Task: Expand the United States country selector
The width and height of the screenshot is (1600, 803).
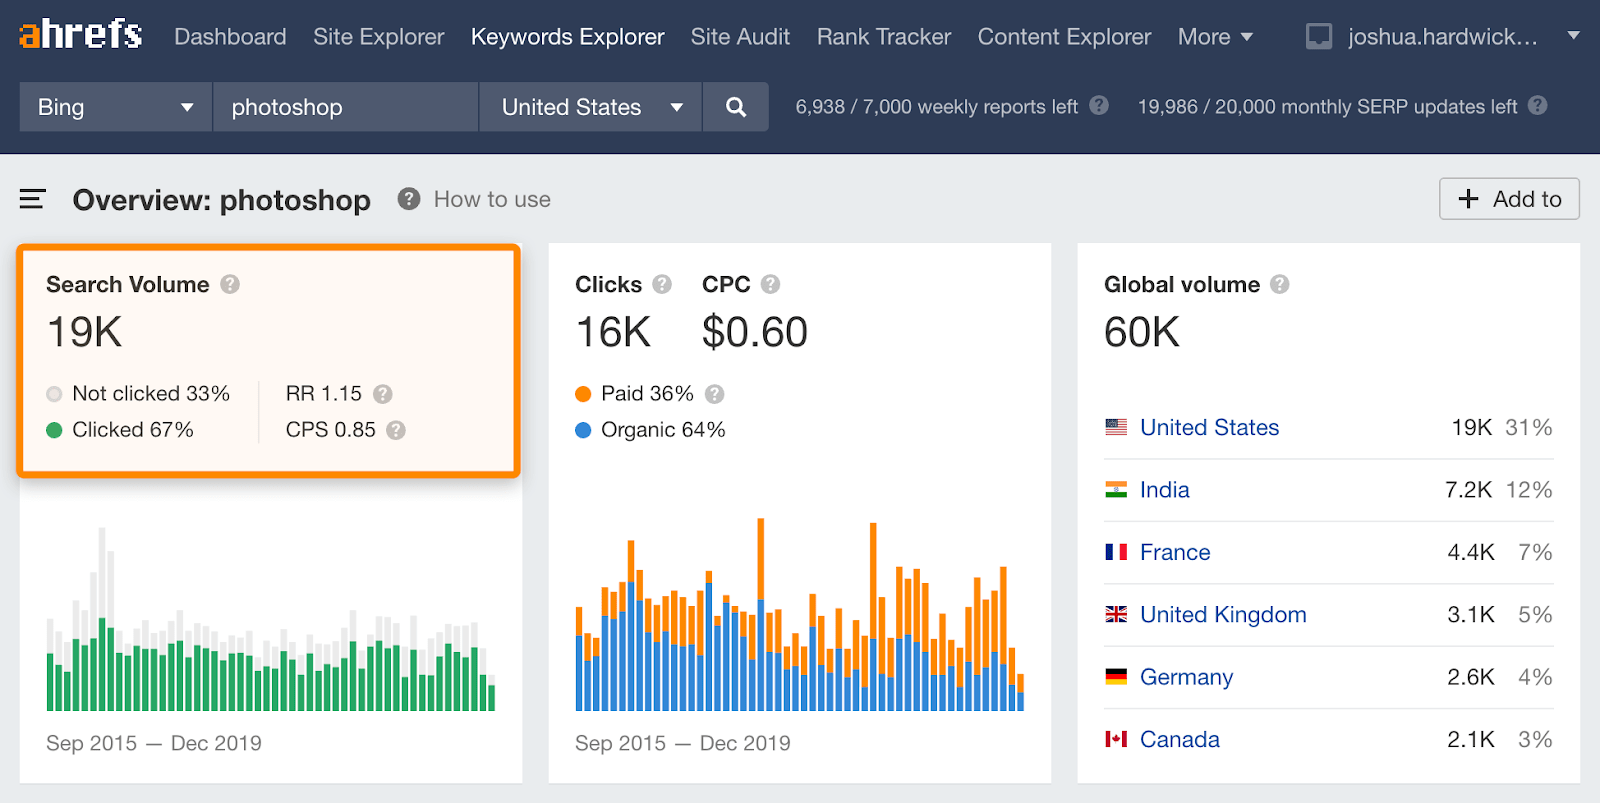Action: pos(591,107)
